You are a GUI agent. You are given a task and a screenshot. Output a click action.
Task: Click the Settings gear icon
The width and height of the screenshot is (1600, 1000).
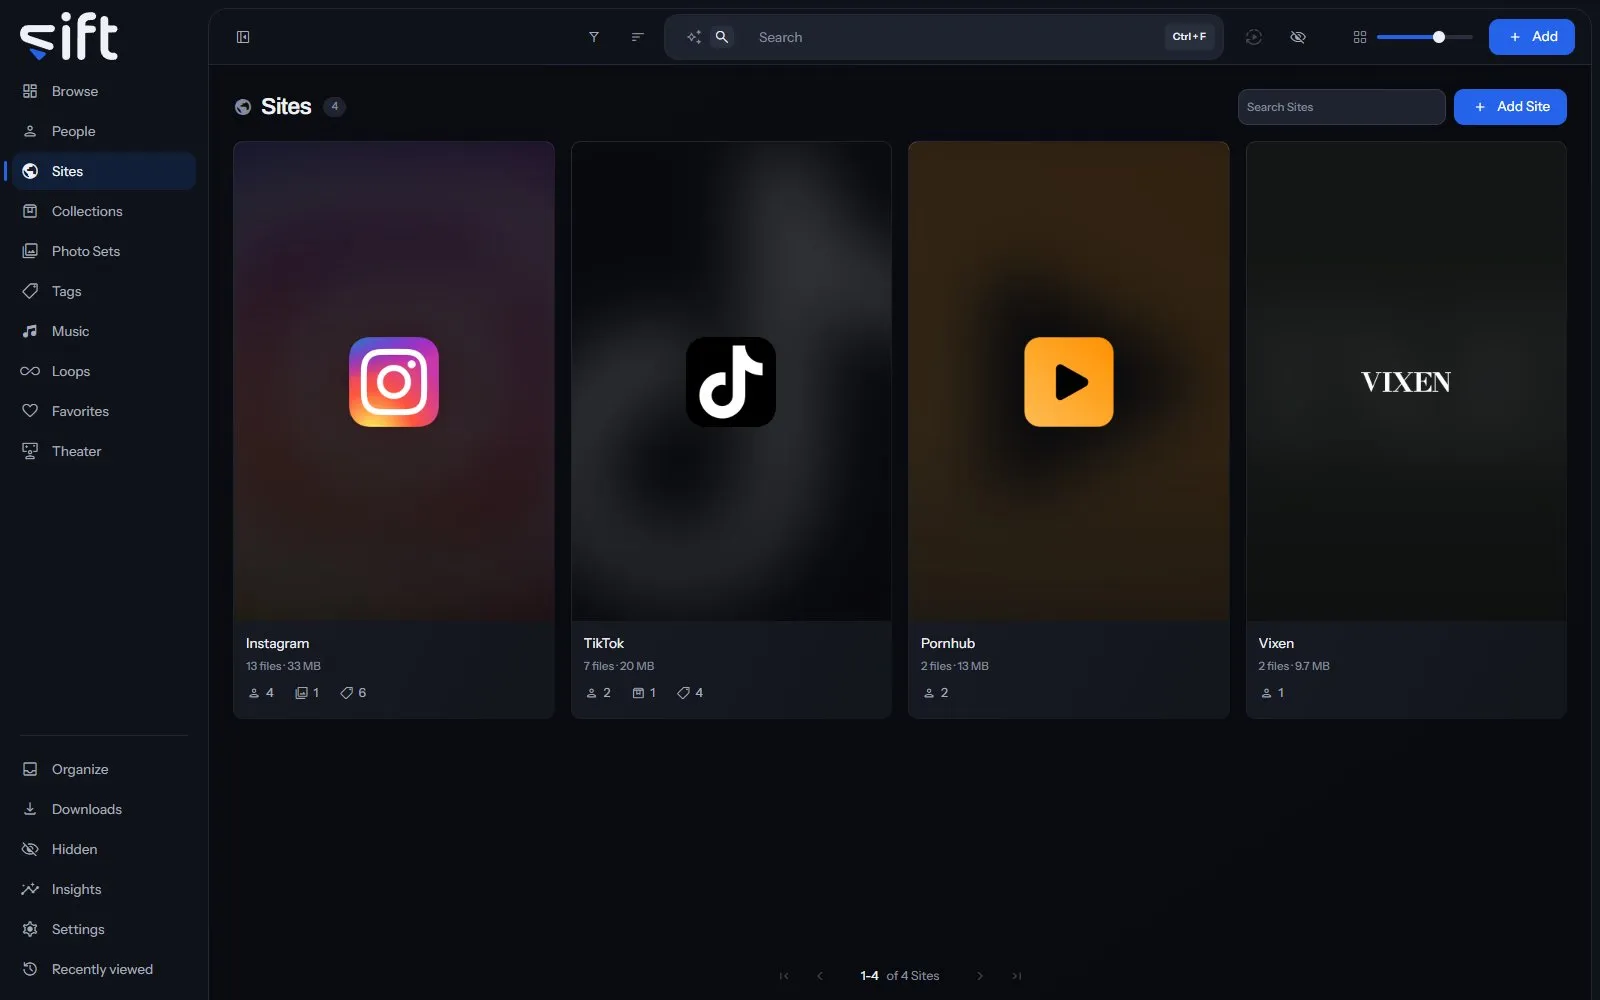(30, 929)
